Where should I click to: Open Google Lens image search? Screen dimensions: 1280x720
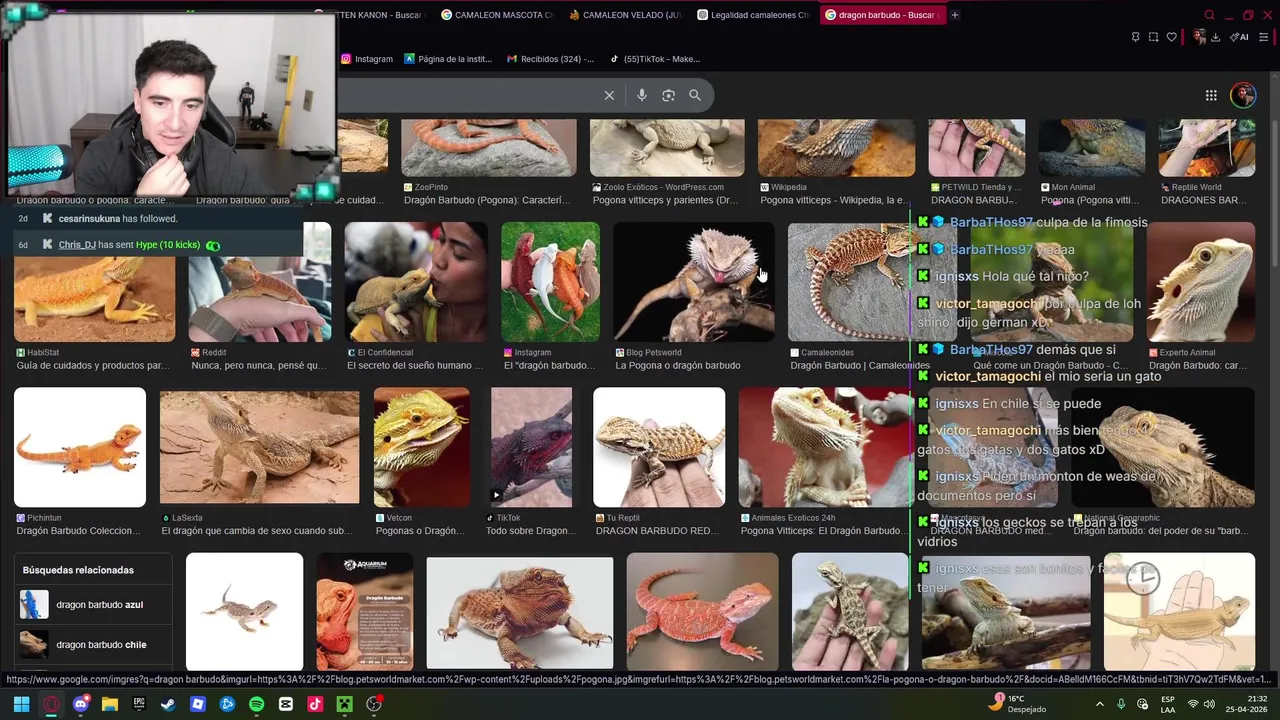pos(668,95)
